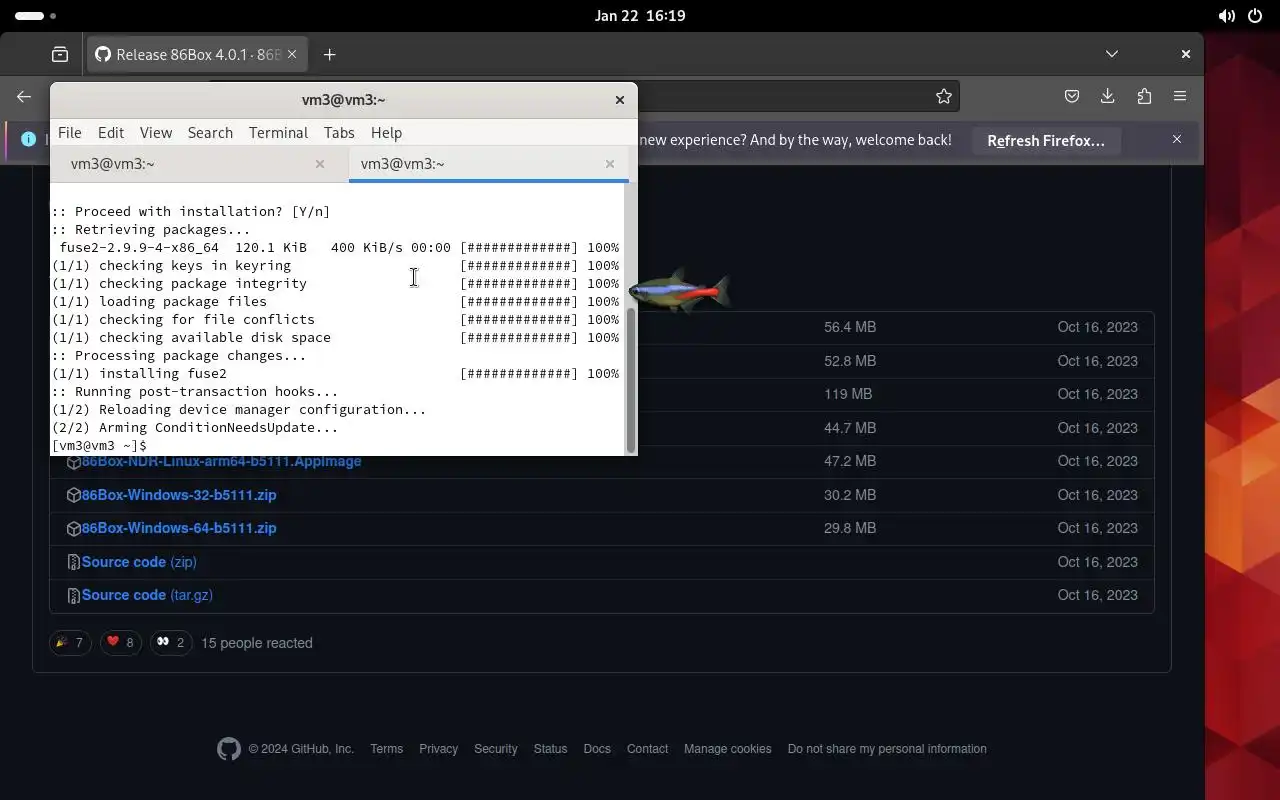Click the heart reaction with 8
1280x800 pixels.
click(120, 642)
